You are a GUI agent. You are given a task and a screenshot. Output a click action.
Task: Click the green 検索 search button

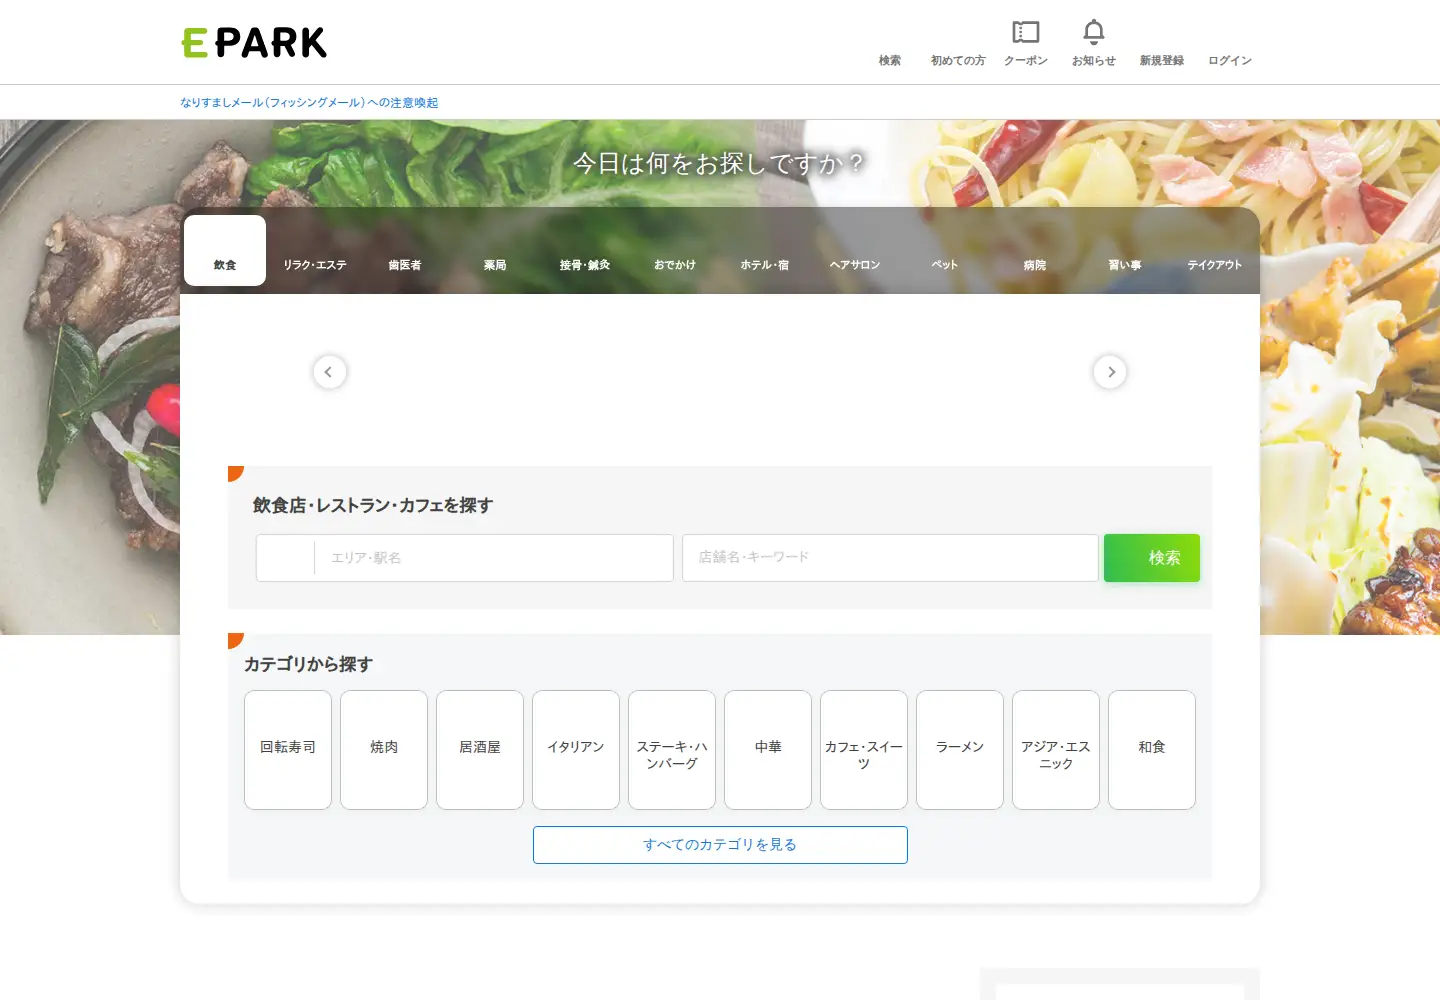coord(1152,558)
